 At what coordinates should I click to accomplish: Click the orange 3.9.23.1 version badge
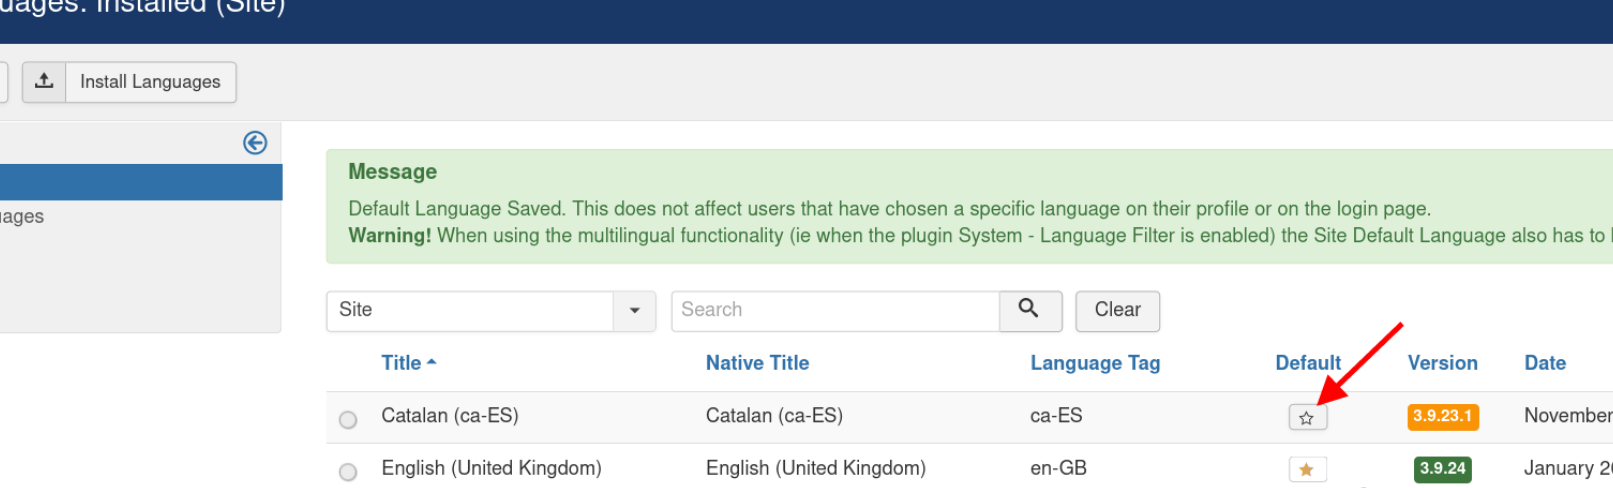point(1442,416)
